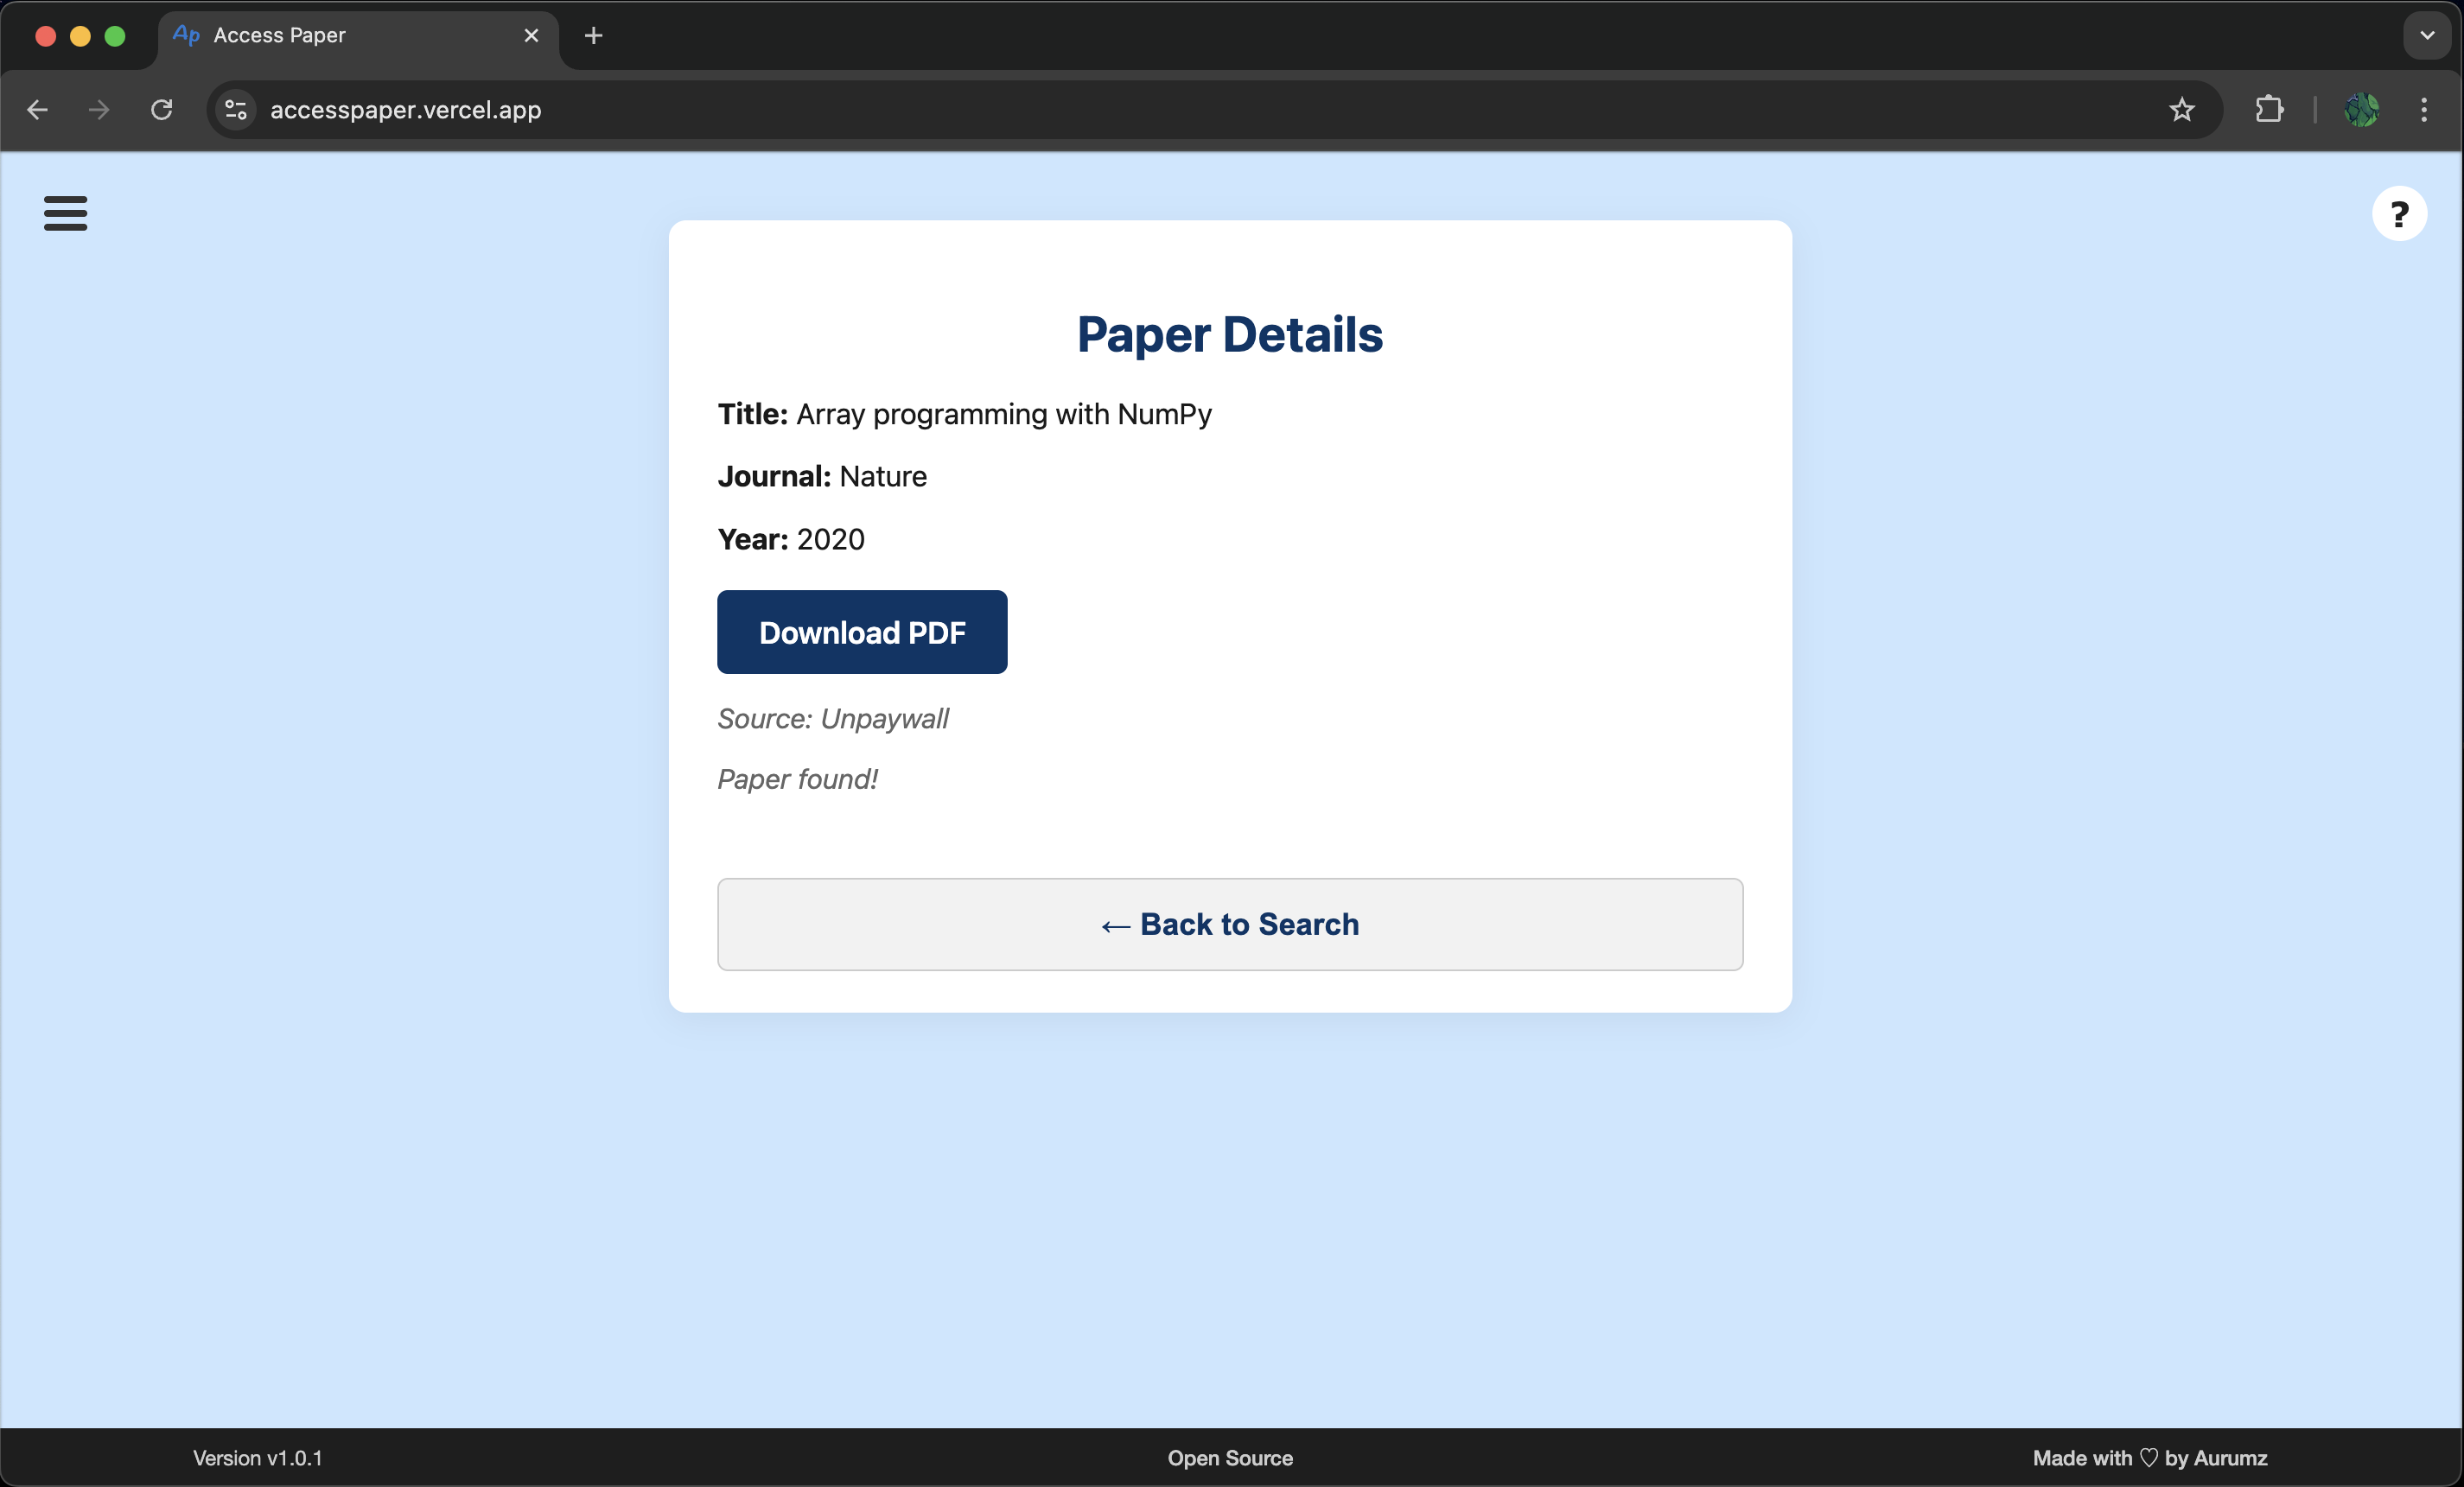This screenshot has width=2464, height=1487.
Task: Select the Access Paper tab
Action: (280, 36)
